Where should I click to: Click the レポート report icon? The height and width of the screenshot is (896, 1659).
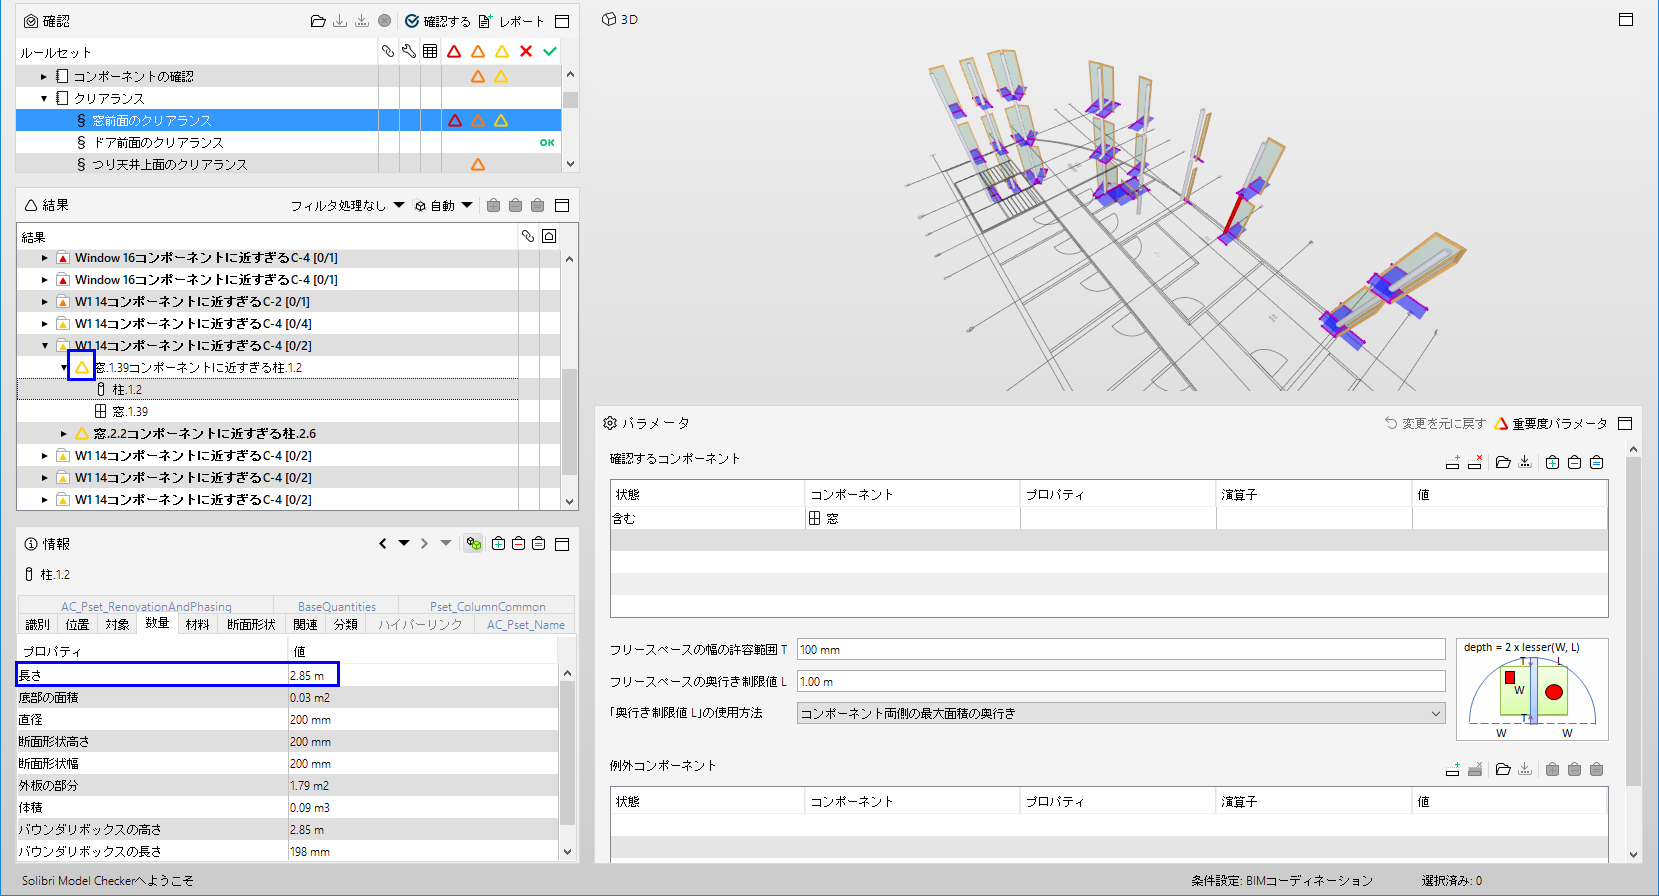[485, 21]
